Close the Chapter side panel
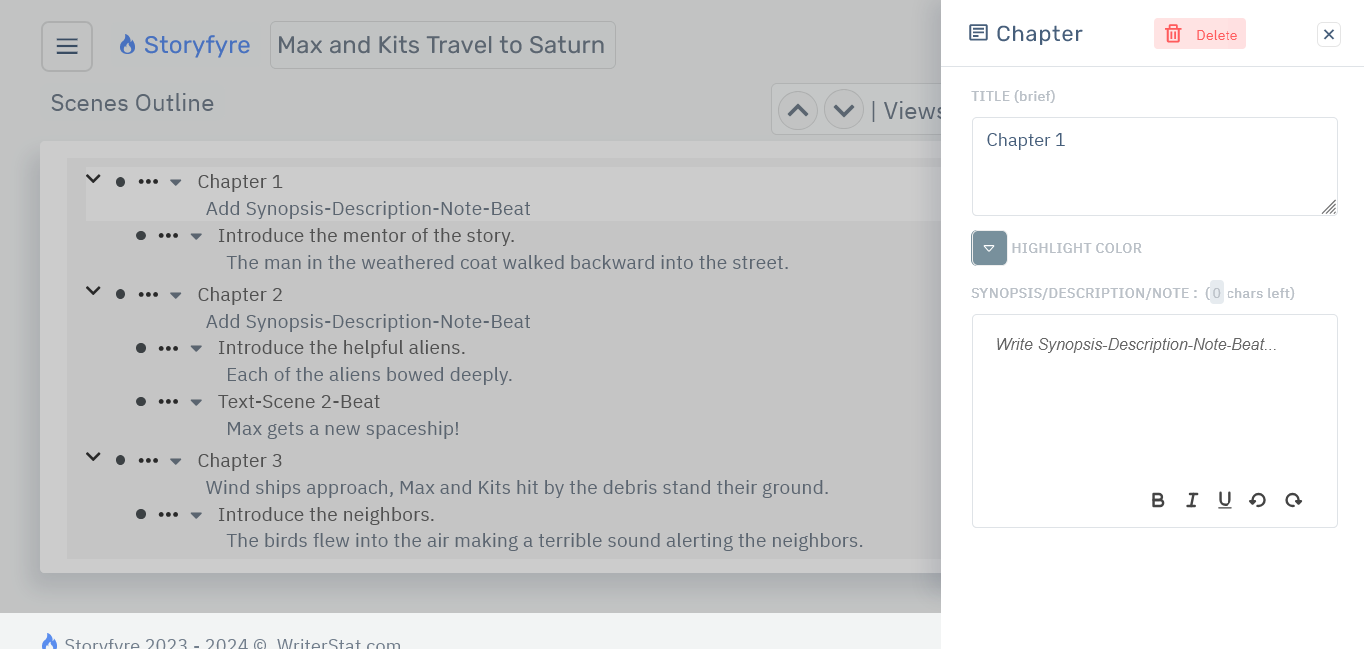This screenshot has height=649, width=1364. [1328, 34]
